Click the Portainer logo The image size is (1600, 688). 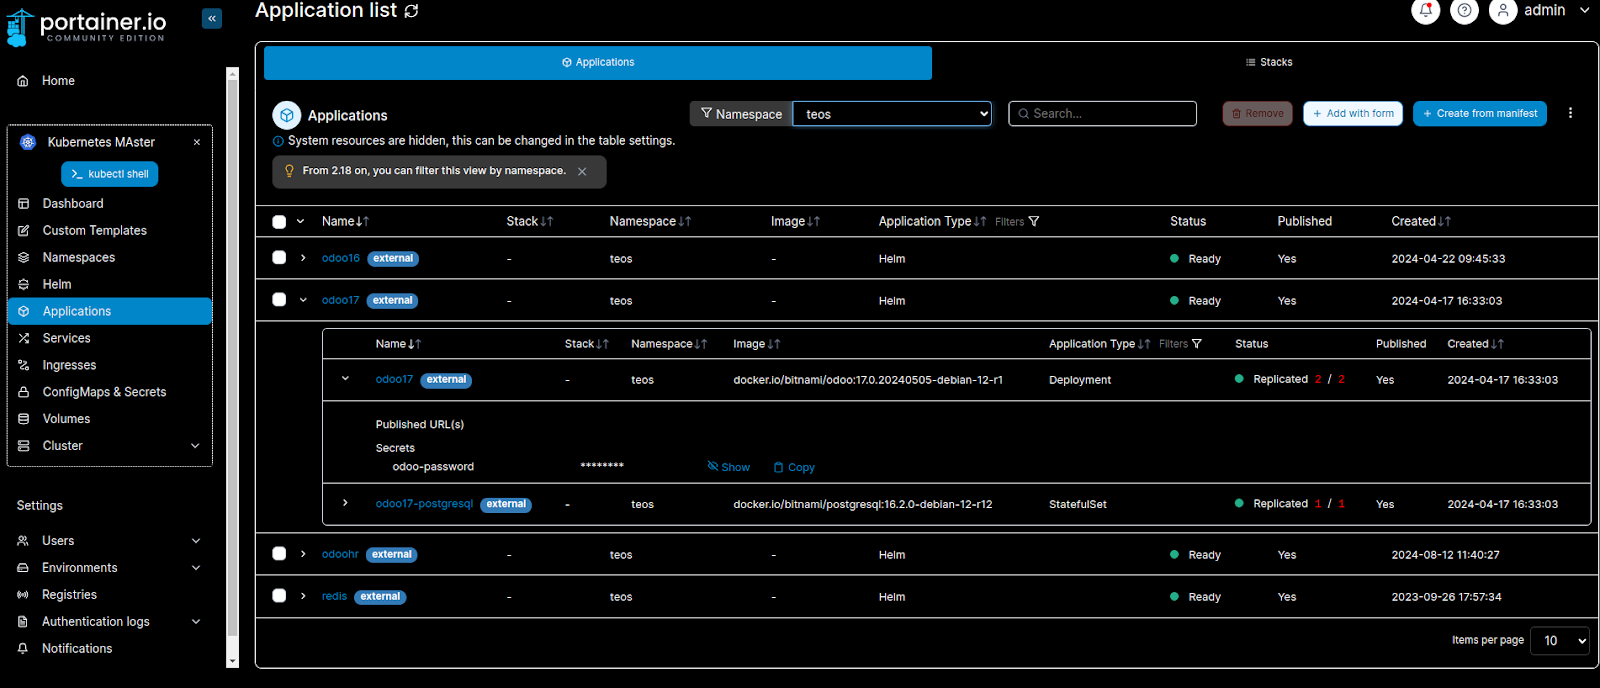[x=86, y=26]
